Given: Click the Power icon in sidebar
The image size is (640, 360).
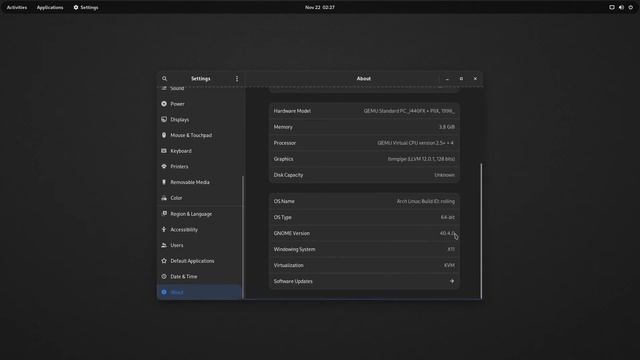Looking at the screenshot, I should [x=164, y=104].
